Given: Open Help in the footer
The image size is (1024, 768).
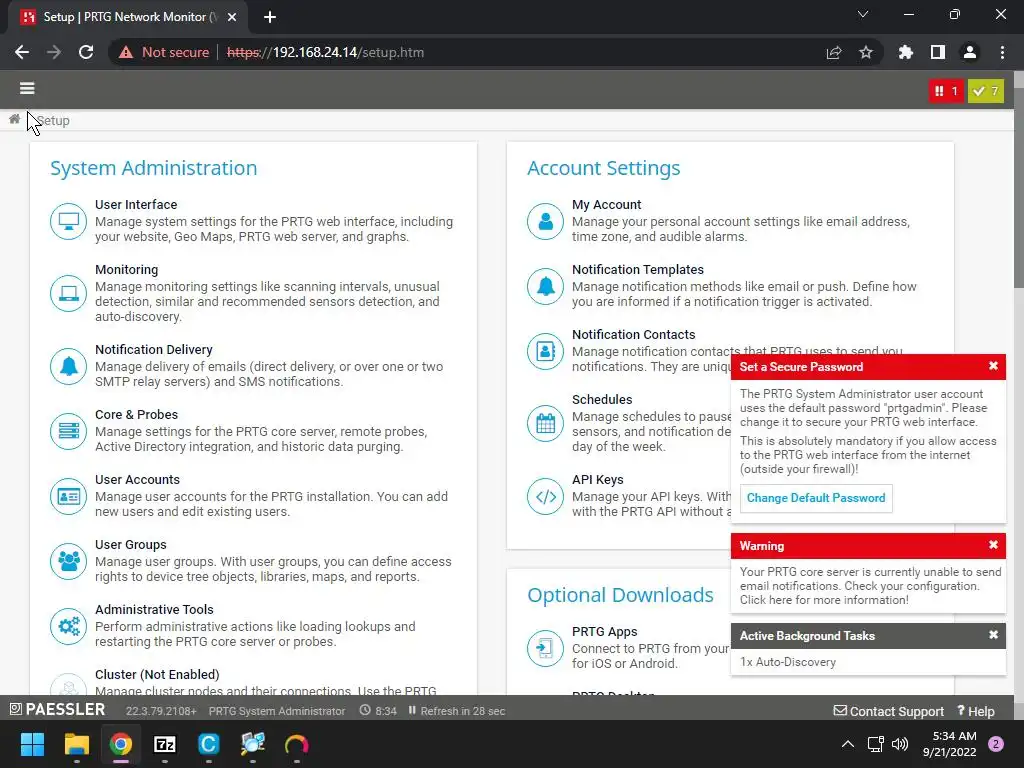Looking at the screenshot, I should tap(976, 711).
